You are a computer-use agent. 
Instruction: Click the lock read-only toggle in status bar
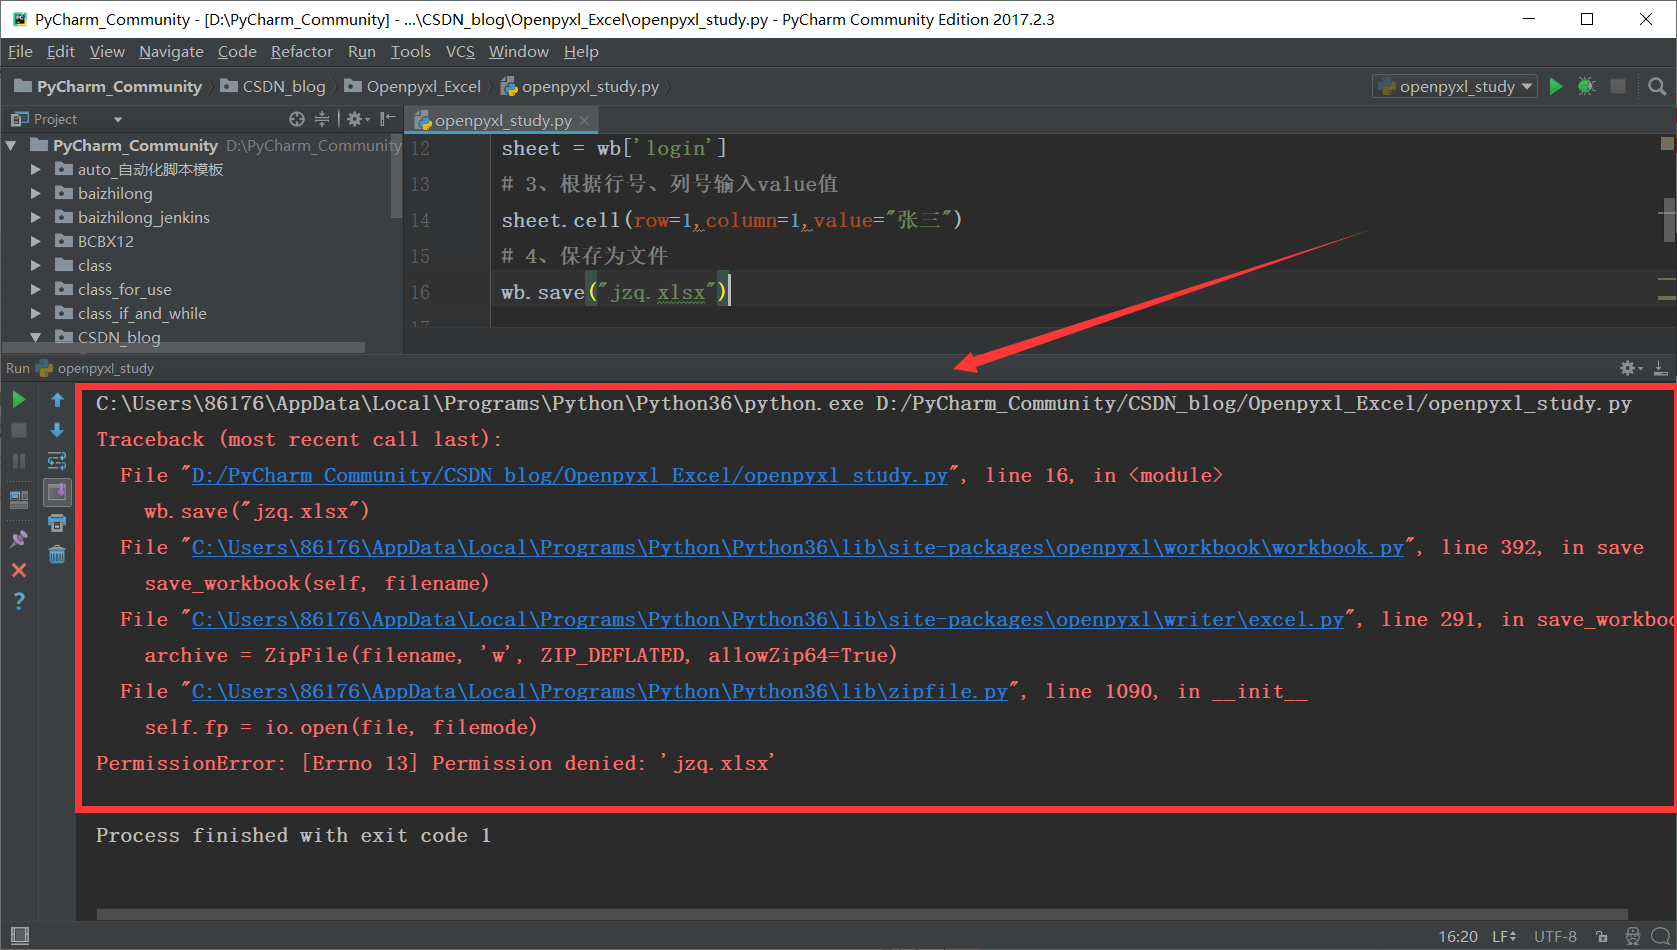coord(1602,937)
